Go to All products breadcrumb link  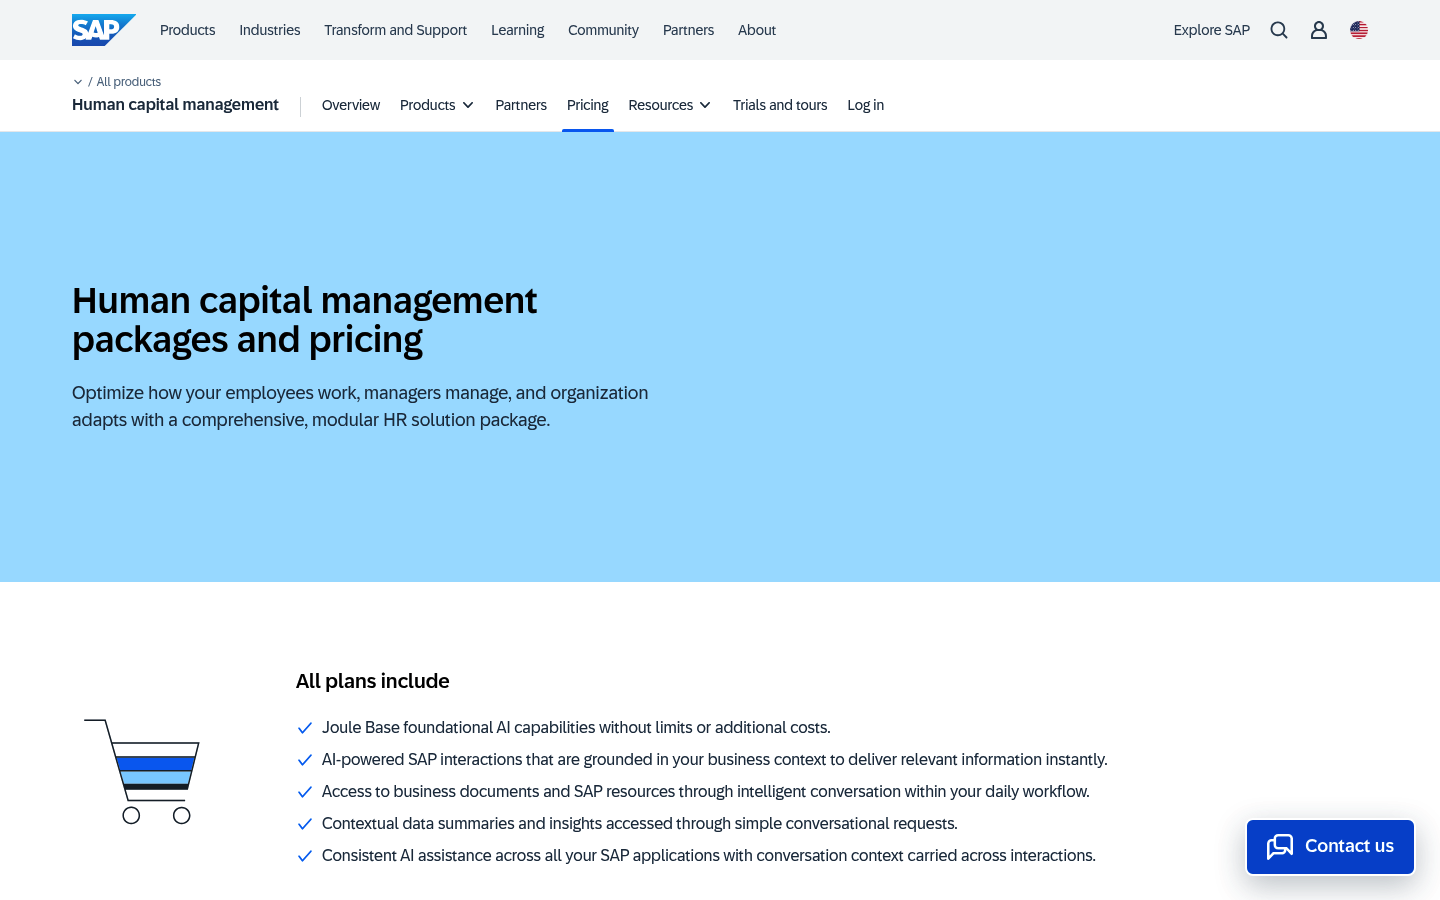[x=129, y=82]
